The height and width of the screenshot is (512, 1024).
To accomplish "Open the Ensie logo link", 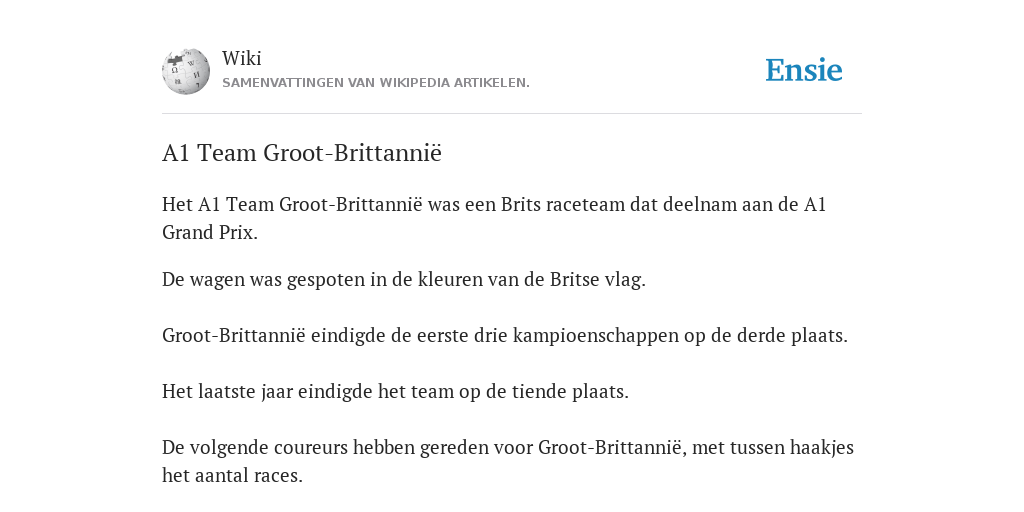I will click(804, 71).
